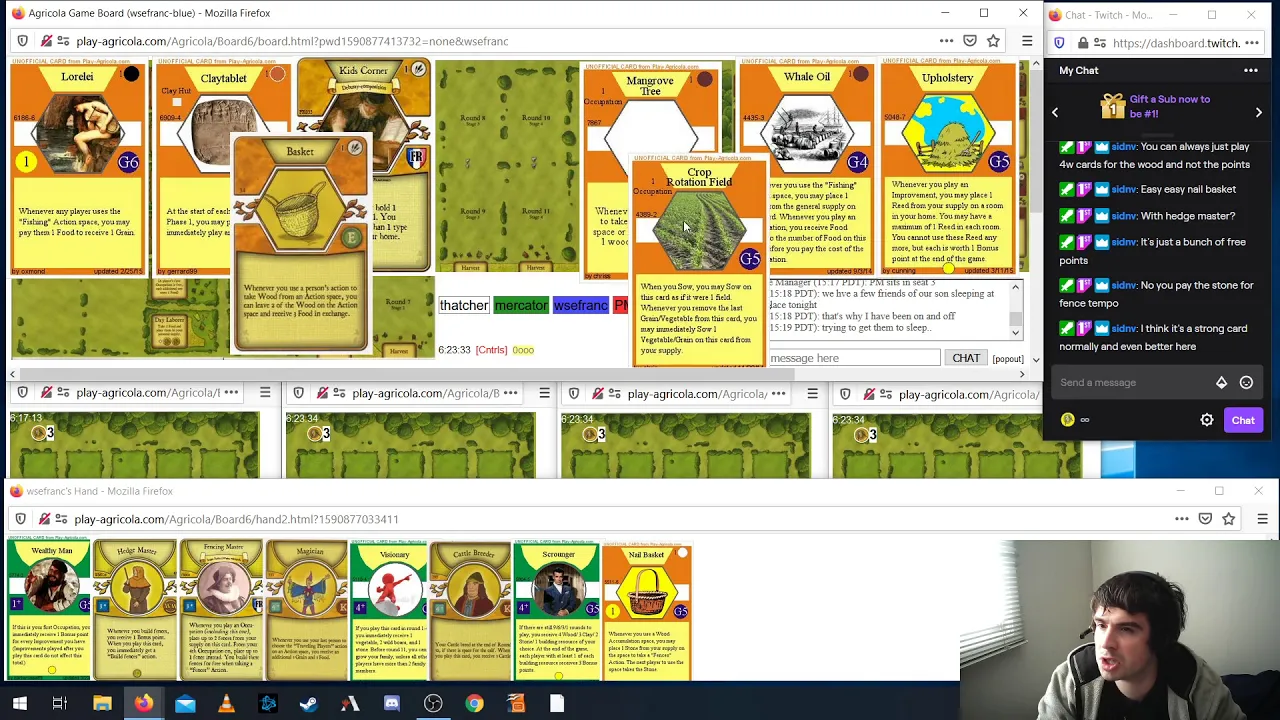Select the Upholstery card

(947, 168)
